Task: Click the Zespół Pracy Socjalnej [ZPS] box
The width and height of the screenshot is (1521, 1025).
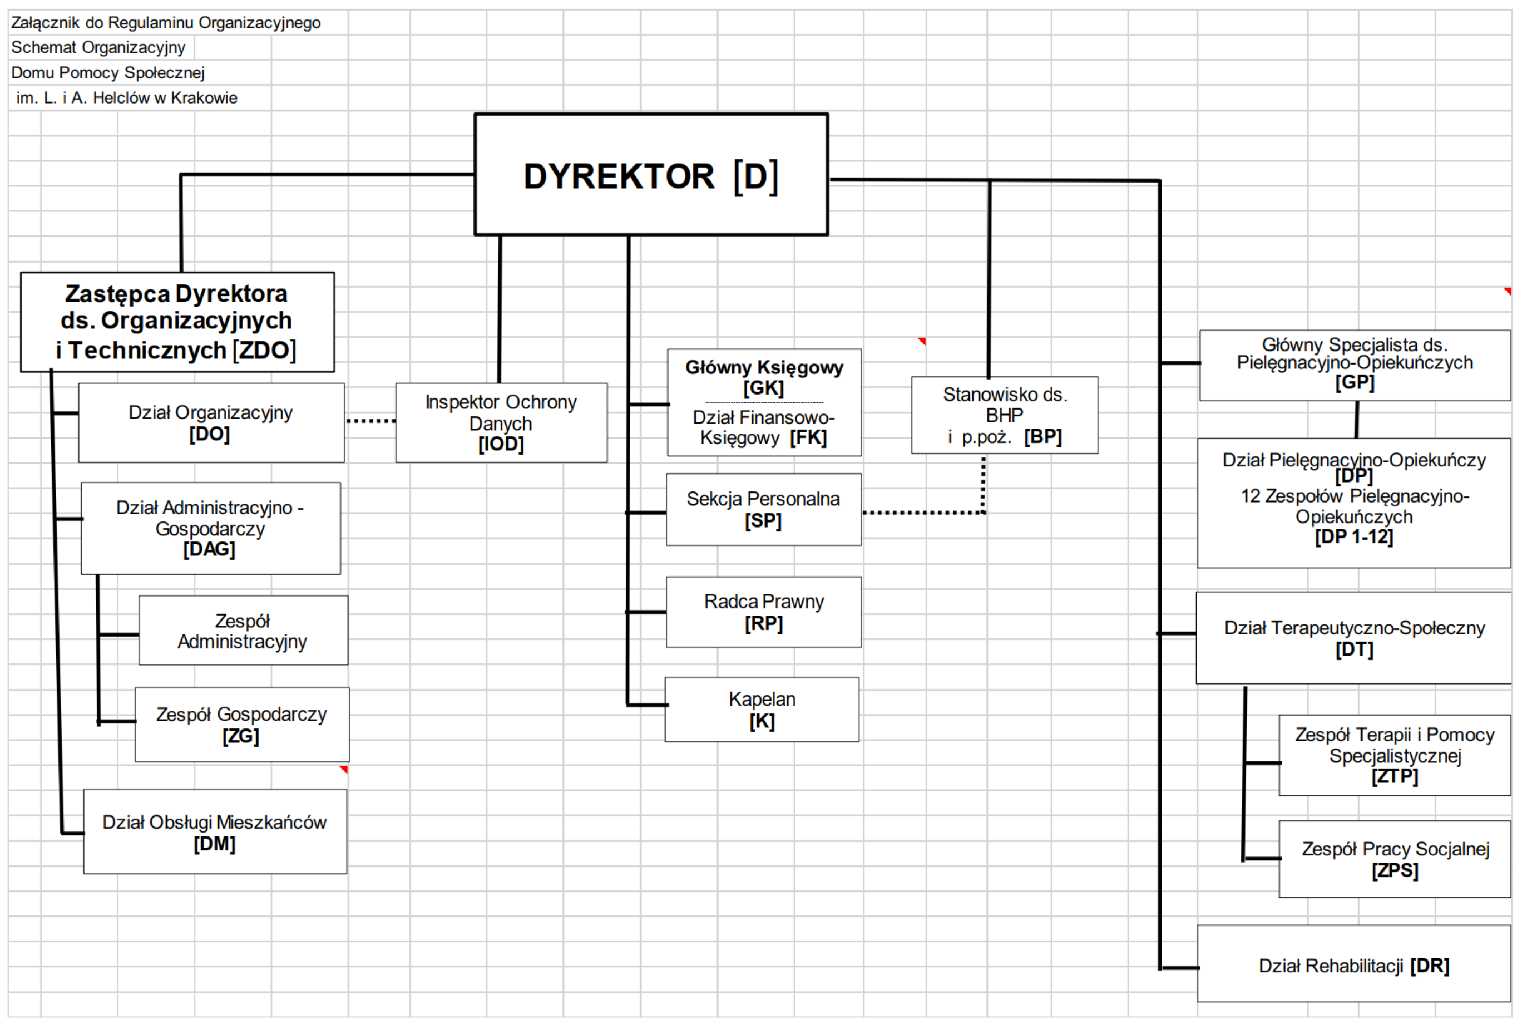Action: 1394,859
